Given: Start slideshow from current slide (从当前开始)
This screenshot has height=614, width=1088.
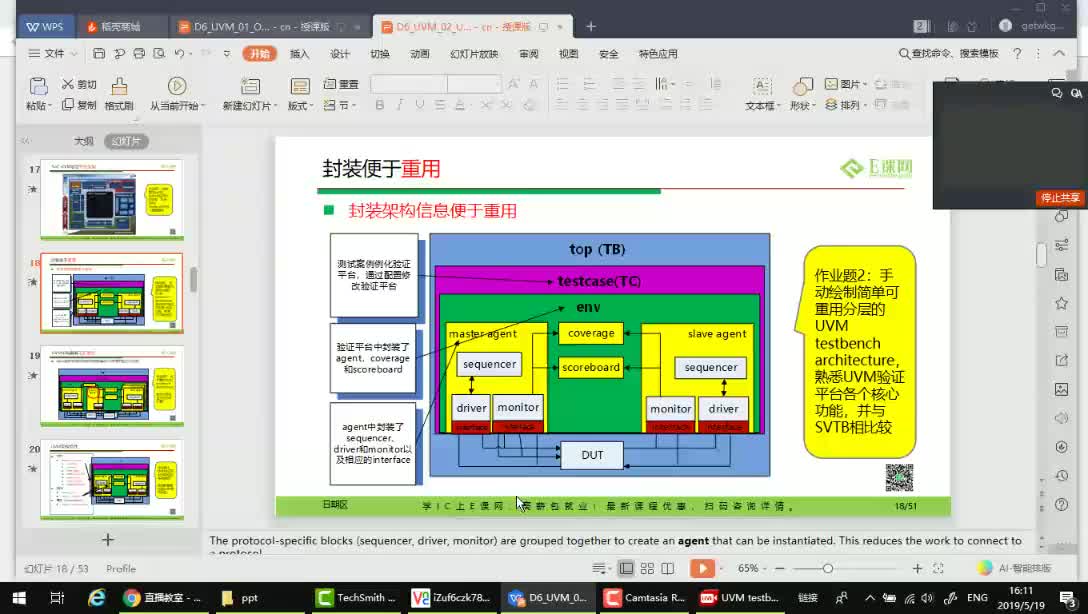Looking at the screenshot, I should click(176, 94).
